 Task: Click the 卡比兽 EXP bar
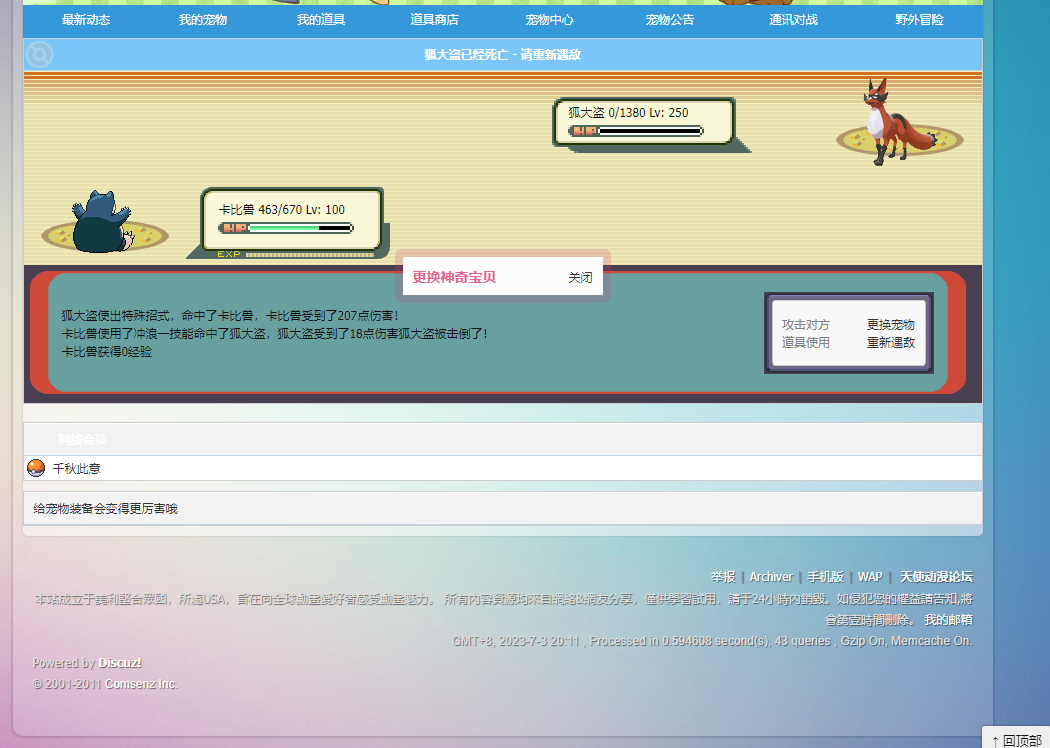pos(296,254)
